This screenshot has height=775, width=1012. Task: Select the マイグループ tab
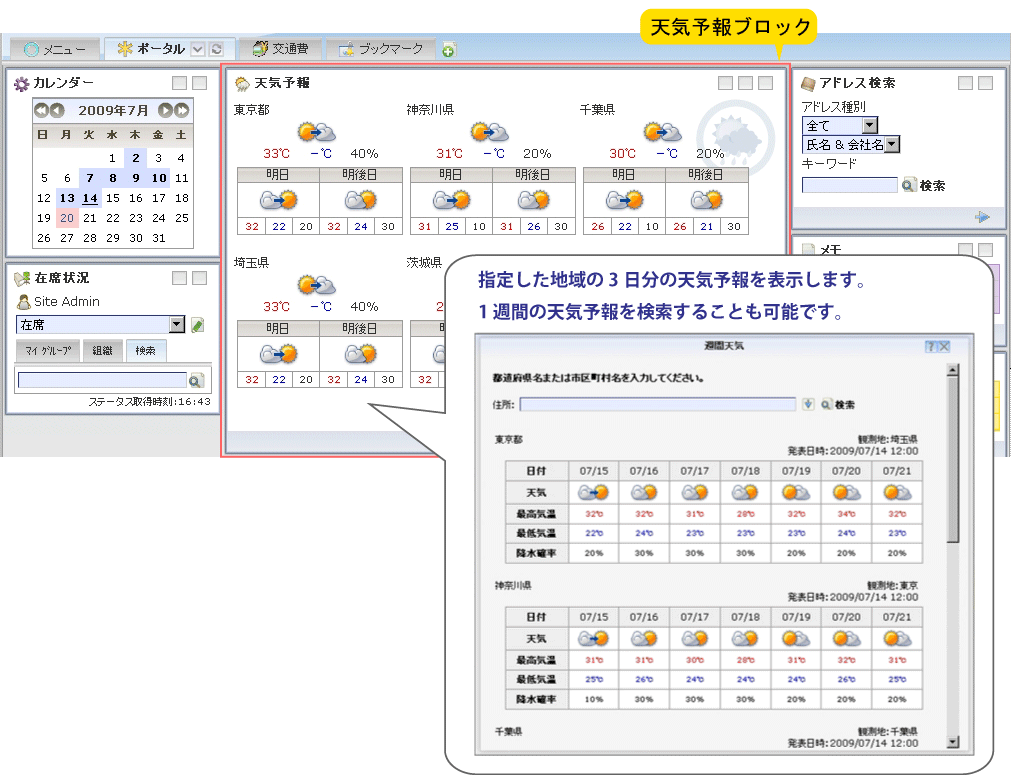[48, 350]
